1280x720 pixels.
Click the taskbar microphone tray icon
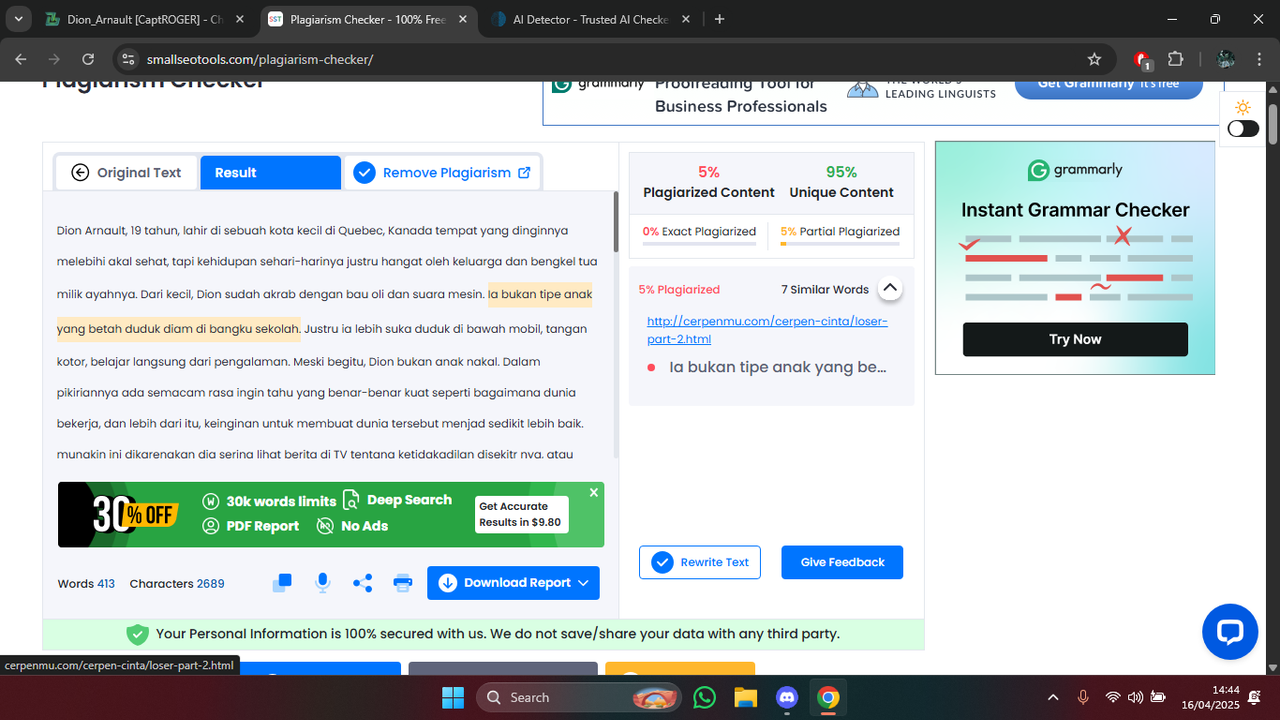(1083, 697)
